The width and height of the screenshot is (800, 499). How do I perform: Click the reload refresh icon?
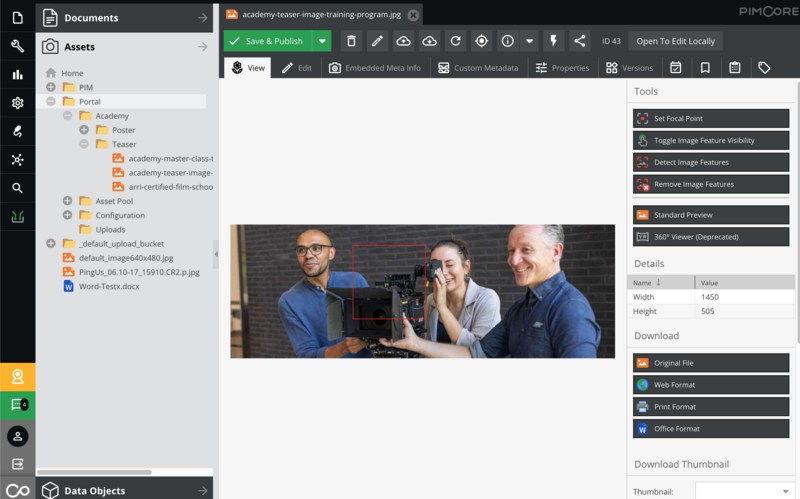point(455,41)
